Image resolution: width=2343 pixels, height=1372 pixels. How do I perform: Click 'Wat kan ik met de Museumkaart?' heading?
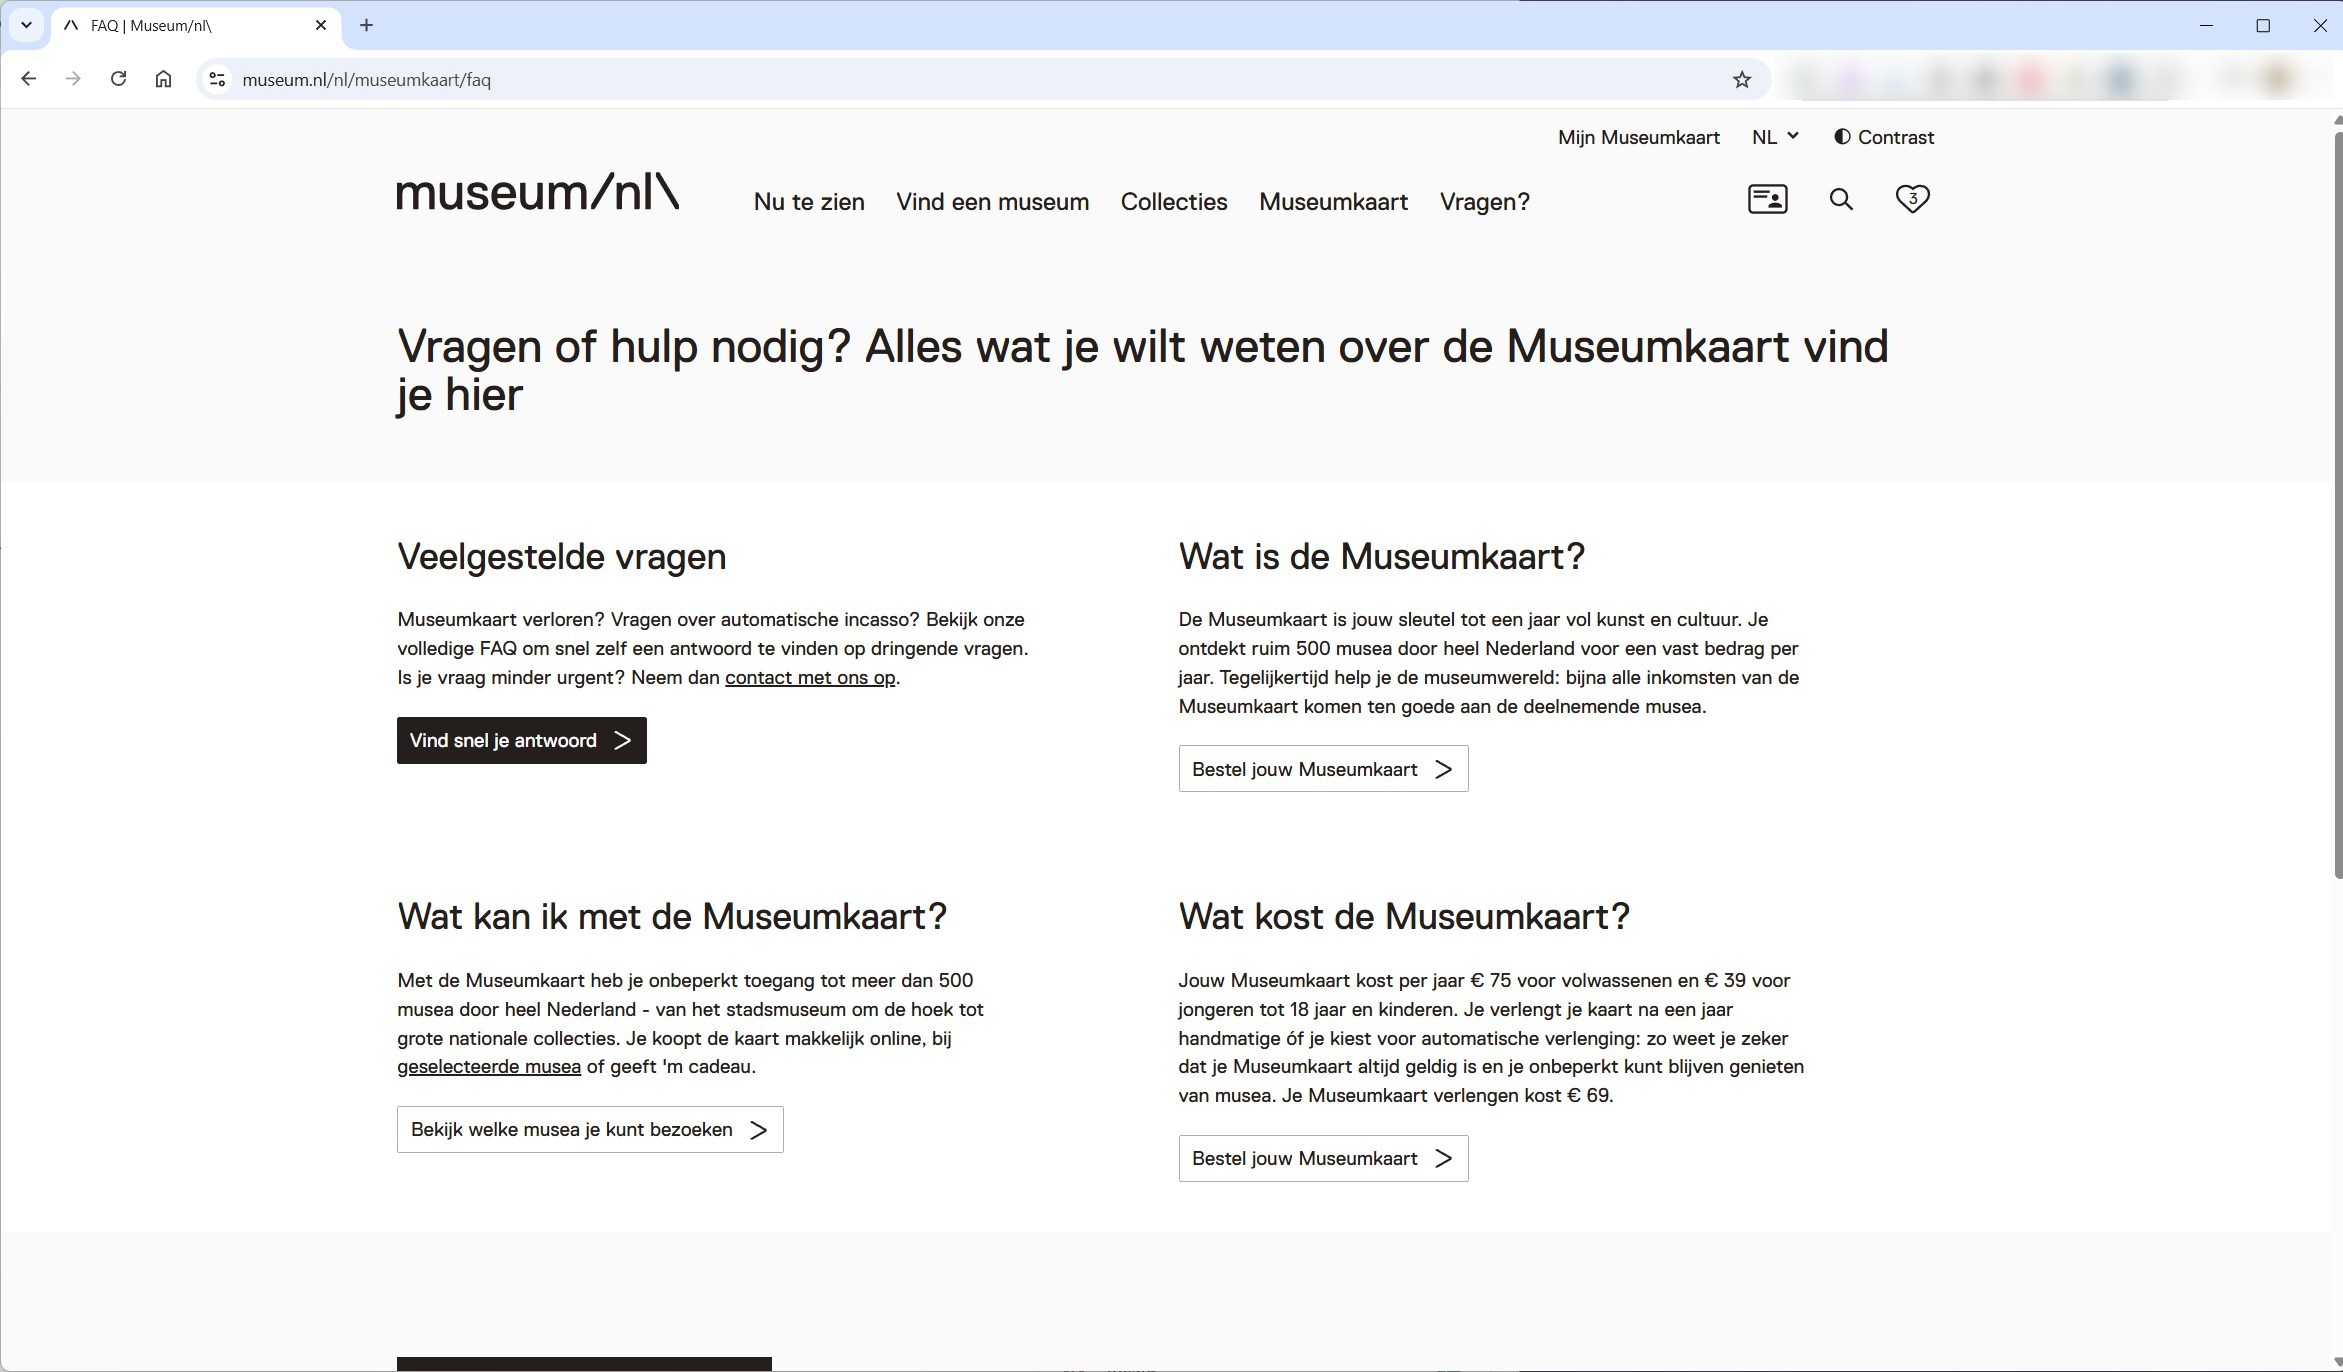click(x=672, y=917)
